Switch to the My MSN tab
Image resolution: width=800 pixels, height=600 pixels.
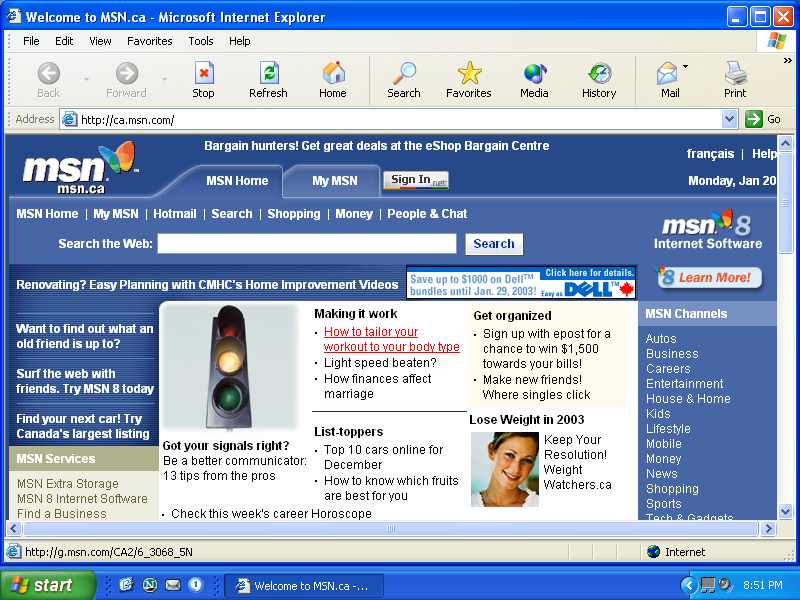click(x=334, y=181)
